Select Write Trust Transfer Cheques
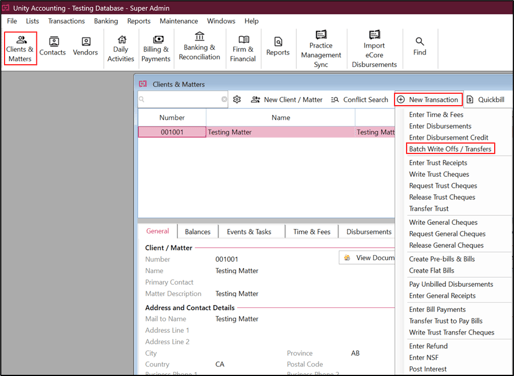The image size is (514, 376). click(x=451, y=332)
